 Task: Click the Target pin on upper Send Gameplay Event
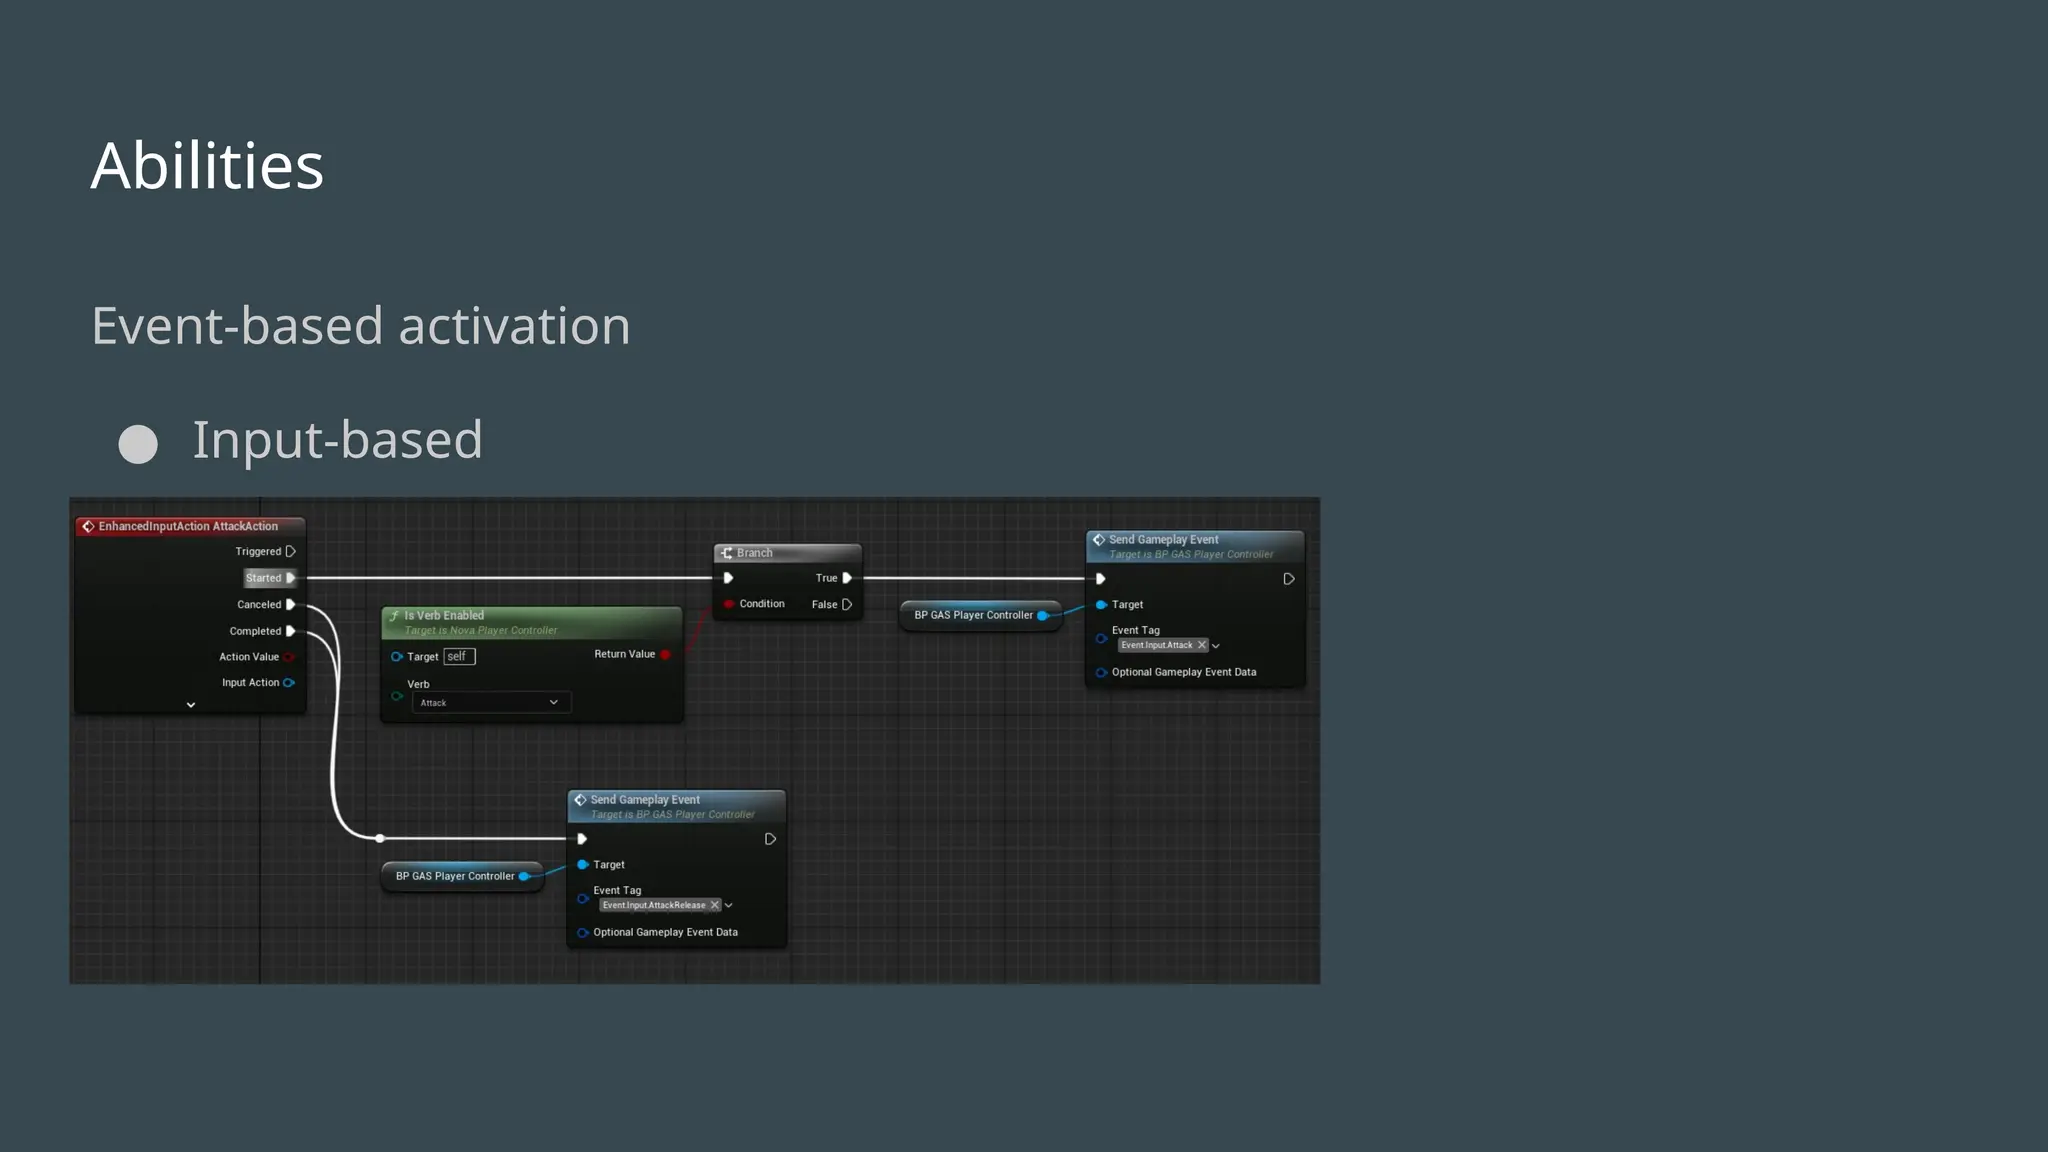click(x=1101, y=605)
